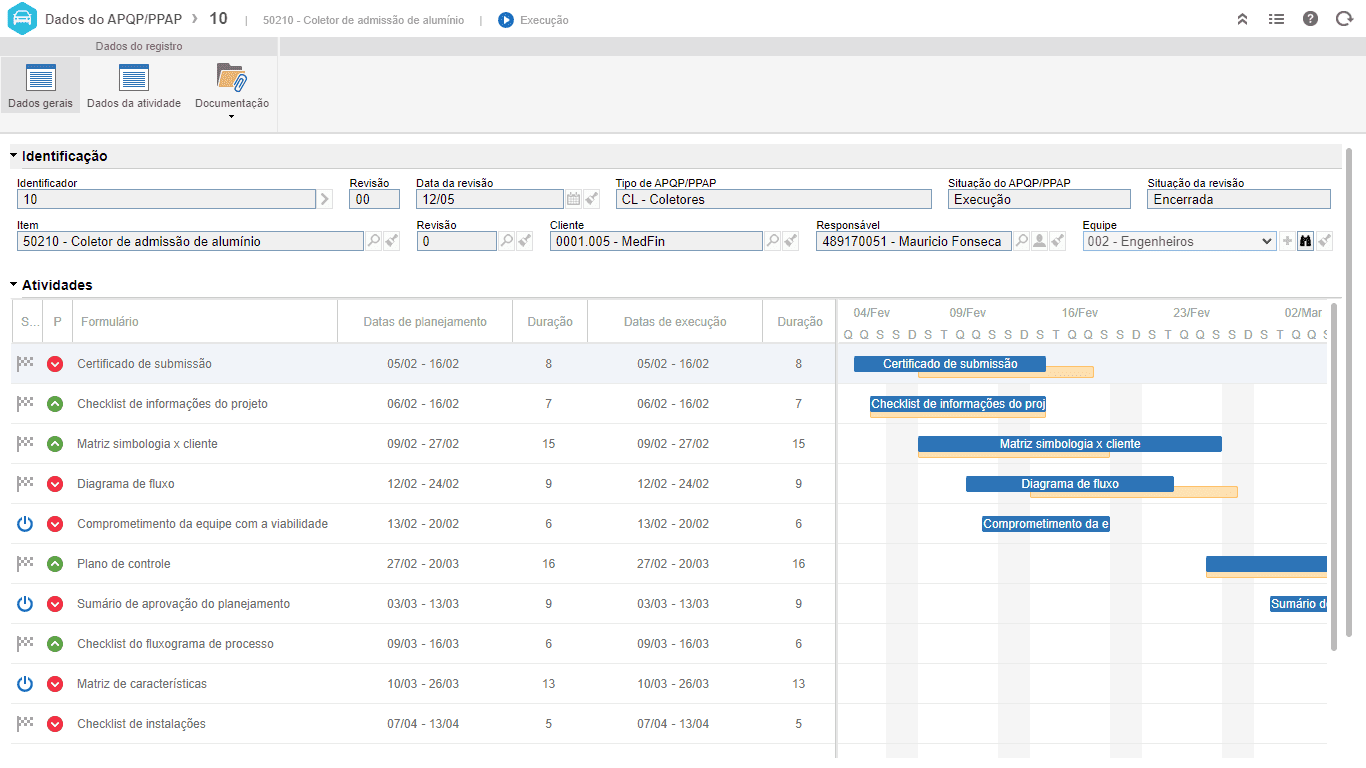Click the Gantt chart vertical scrollbar
Screen dimensions: 1366x768
(1334, 475)
